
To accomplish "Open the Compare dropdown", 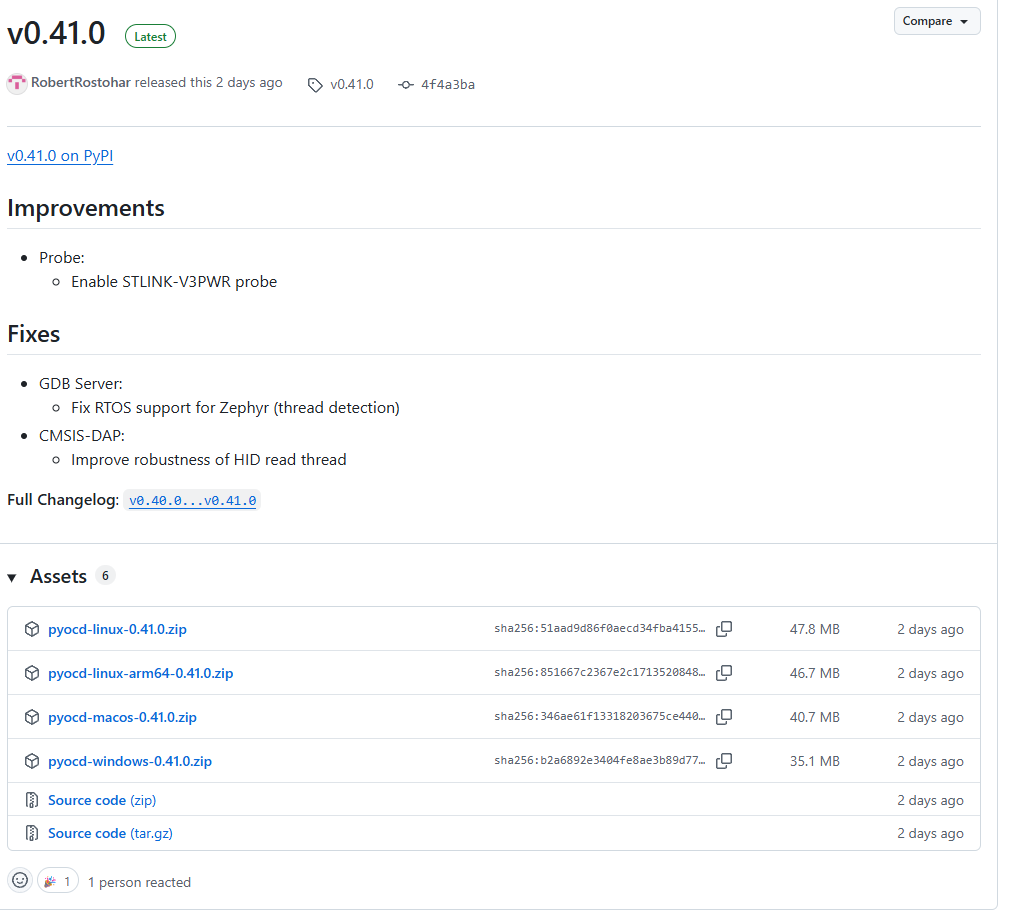I will [936, 21].
